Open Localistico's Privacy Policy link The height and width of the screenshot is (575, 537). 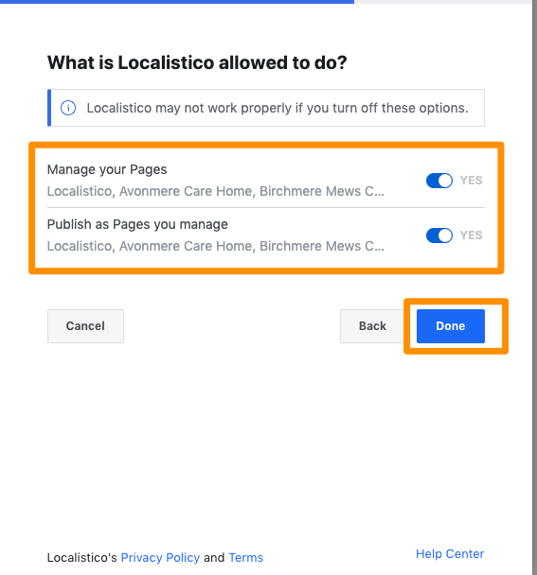[x=160, y=557]
